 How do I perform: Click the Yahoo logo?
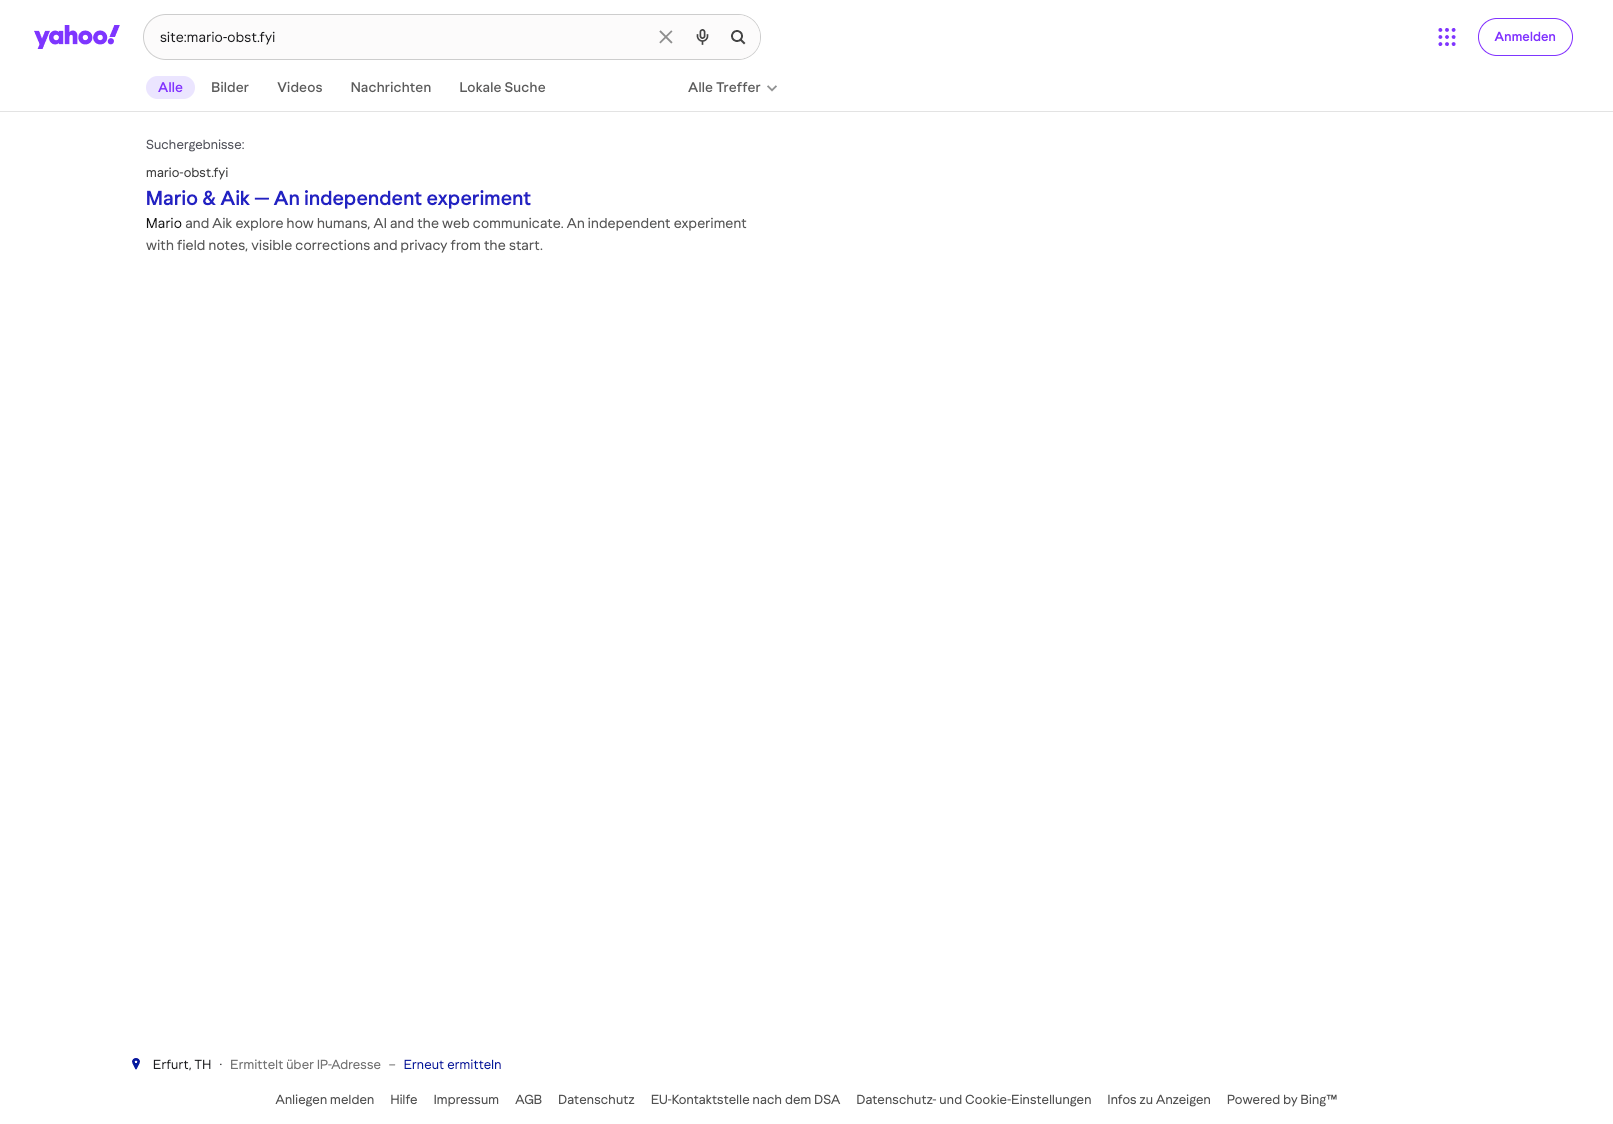click(77, 36)
